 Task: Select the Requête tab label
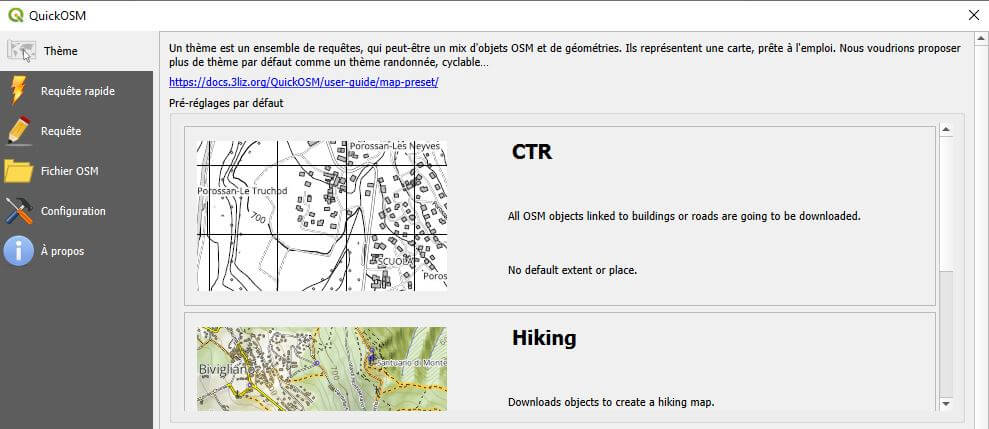tap(61, 131)
